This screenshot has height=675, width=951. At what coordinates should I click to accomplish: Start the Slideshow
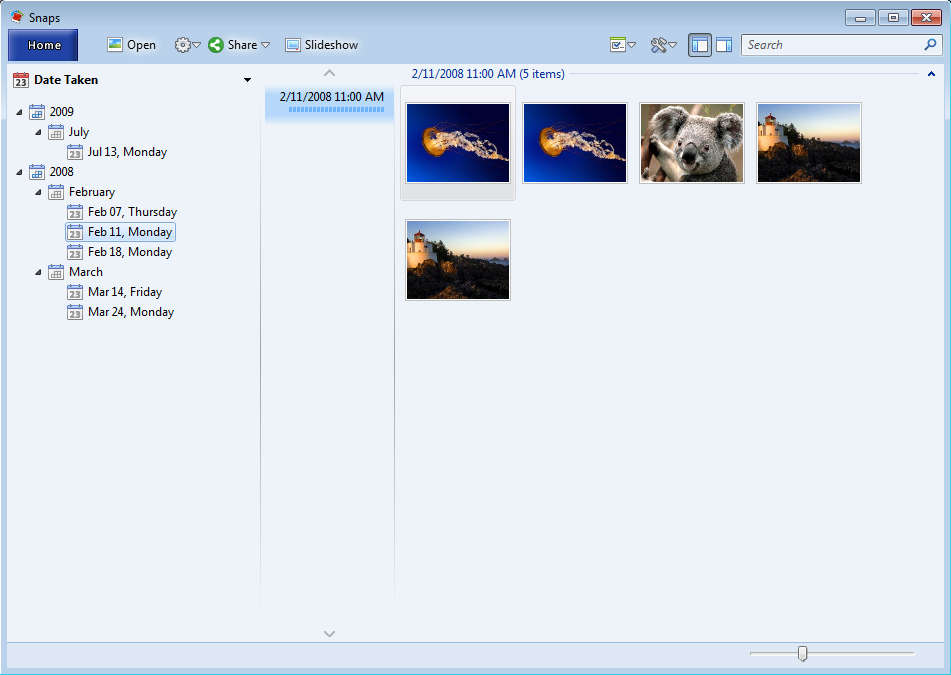322,45
